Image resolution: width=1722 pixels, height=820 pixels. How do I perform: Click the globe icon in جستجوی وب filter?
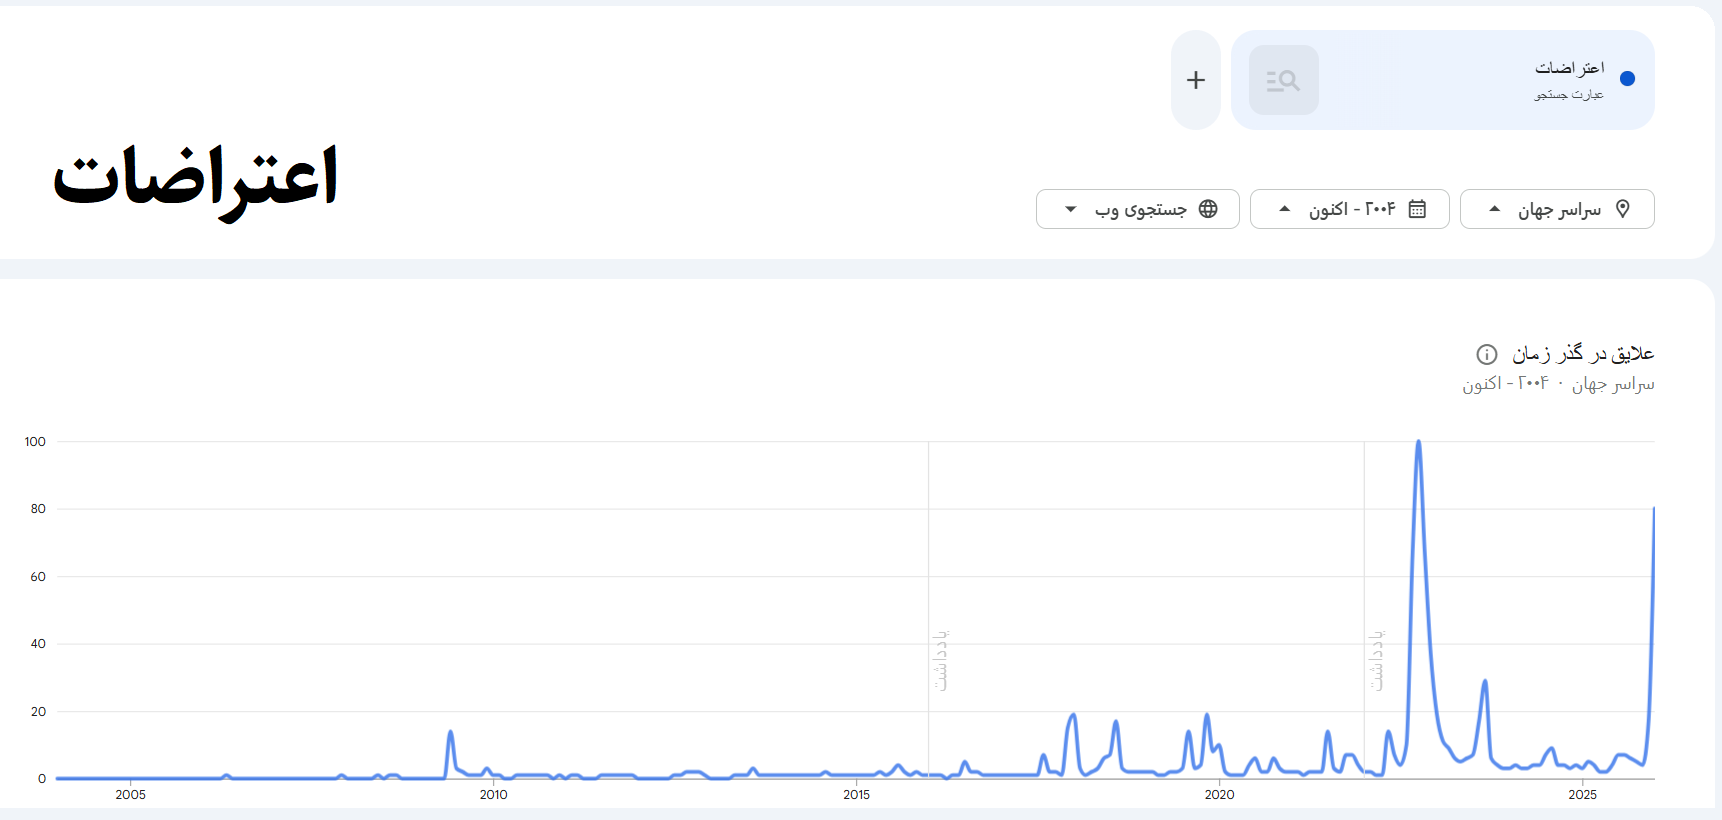tap(1208, 209)
